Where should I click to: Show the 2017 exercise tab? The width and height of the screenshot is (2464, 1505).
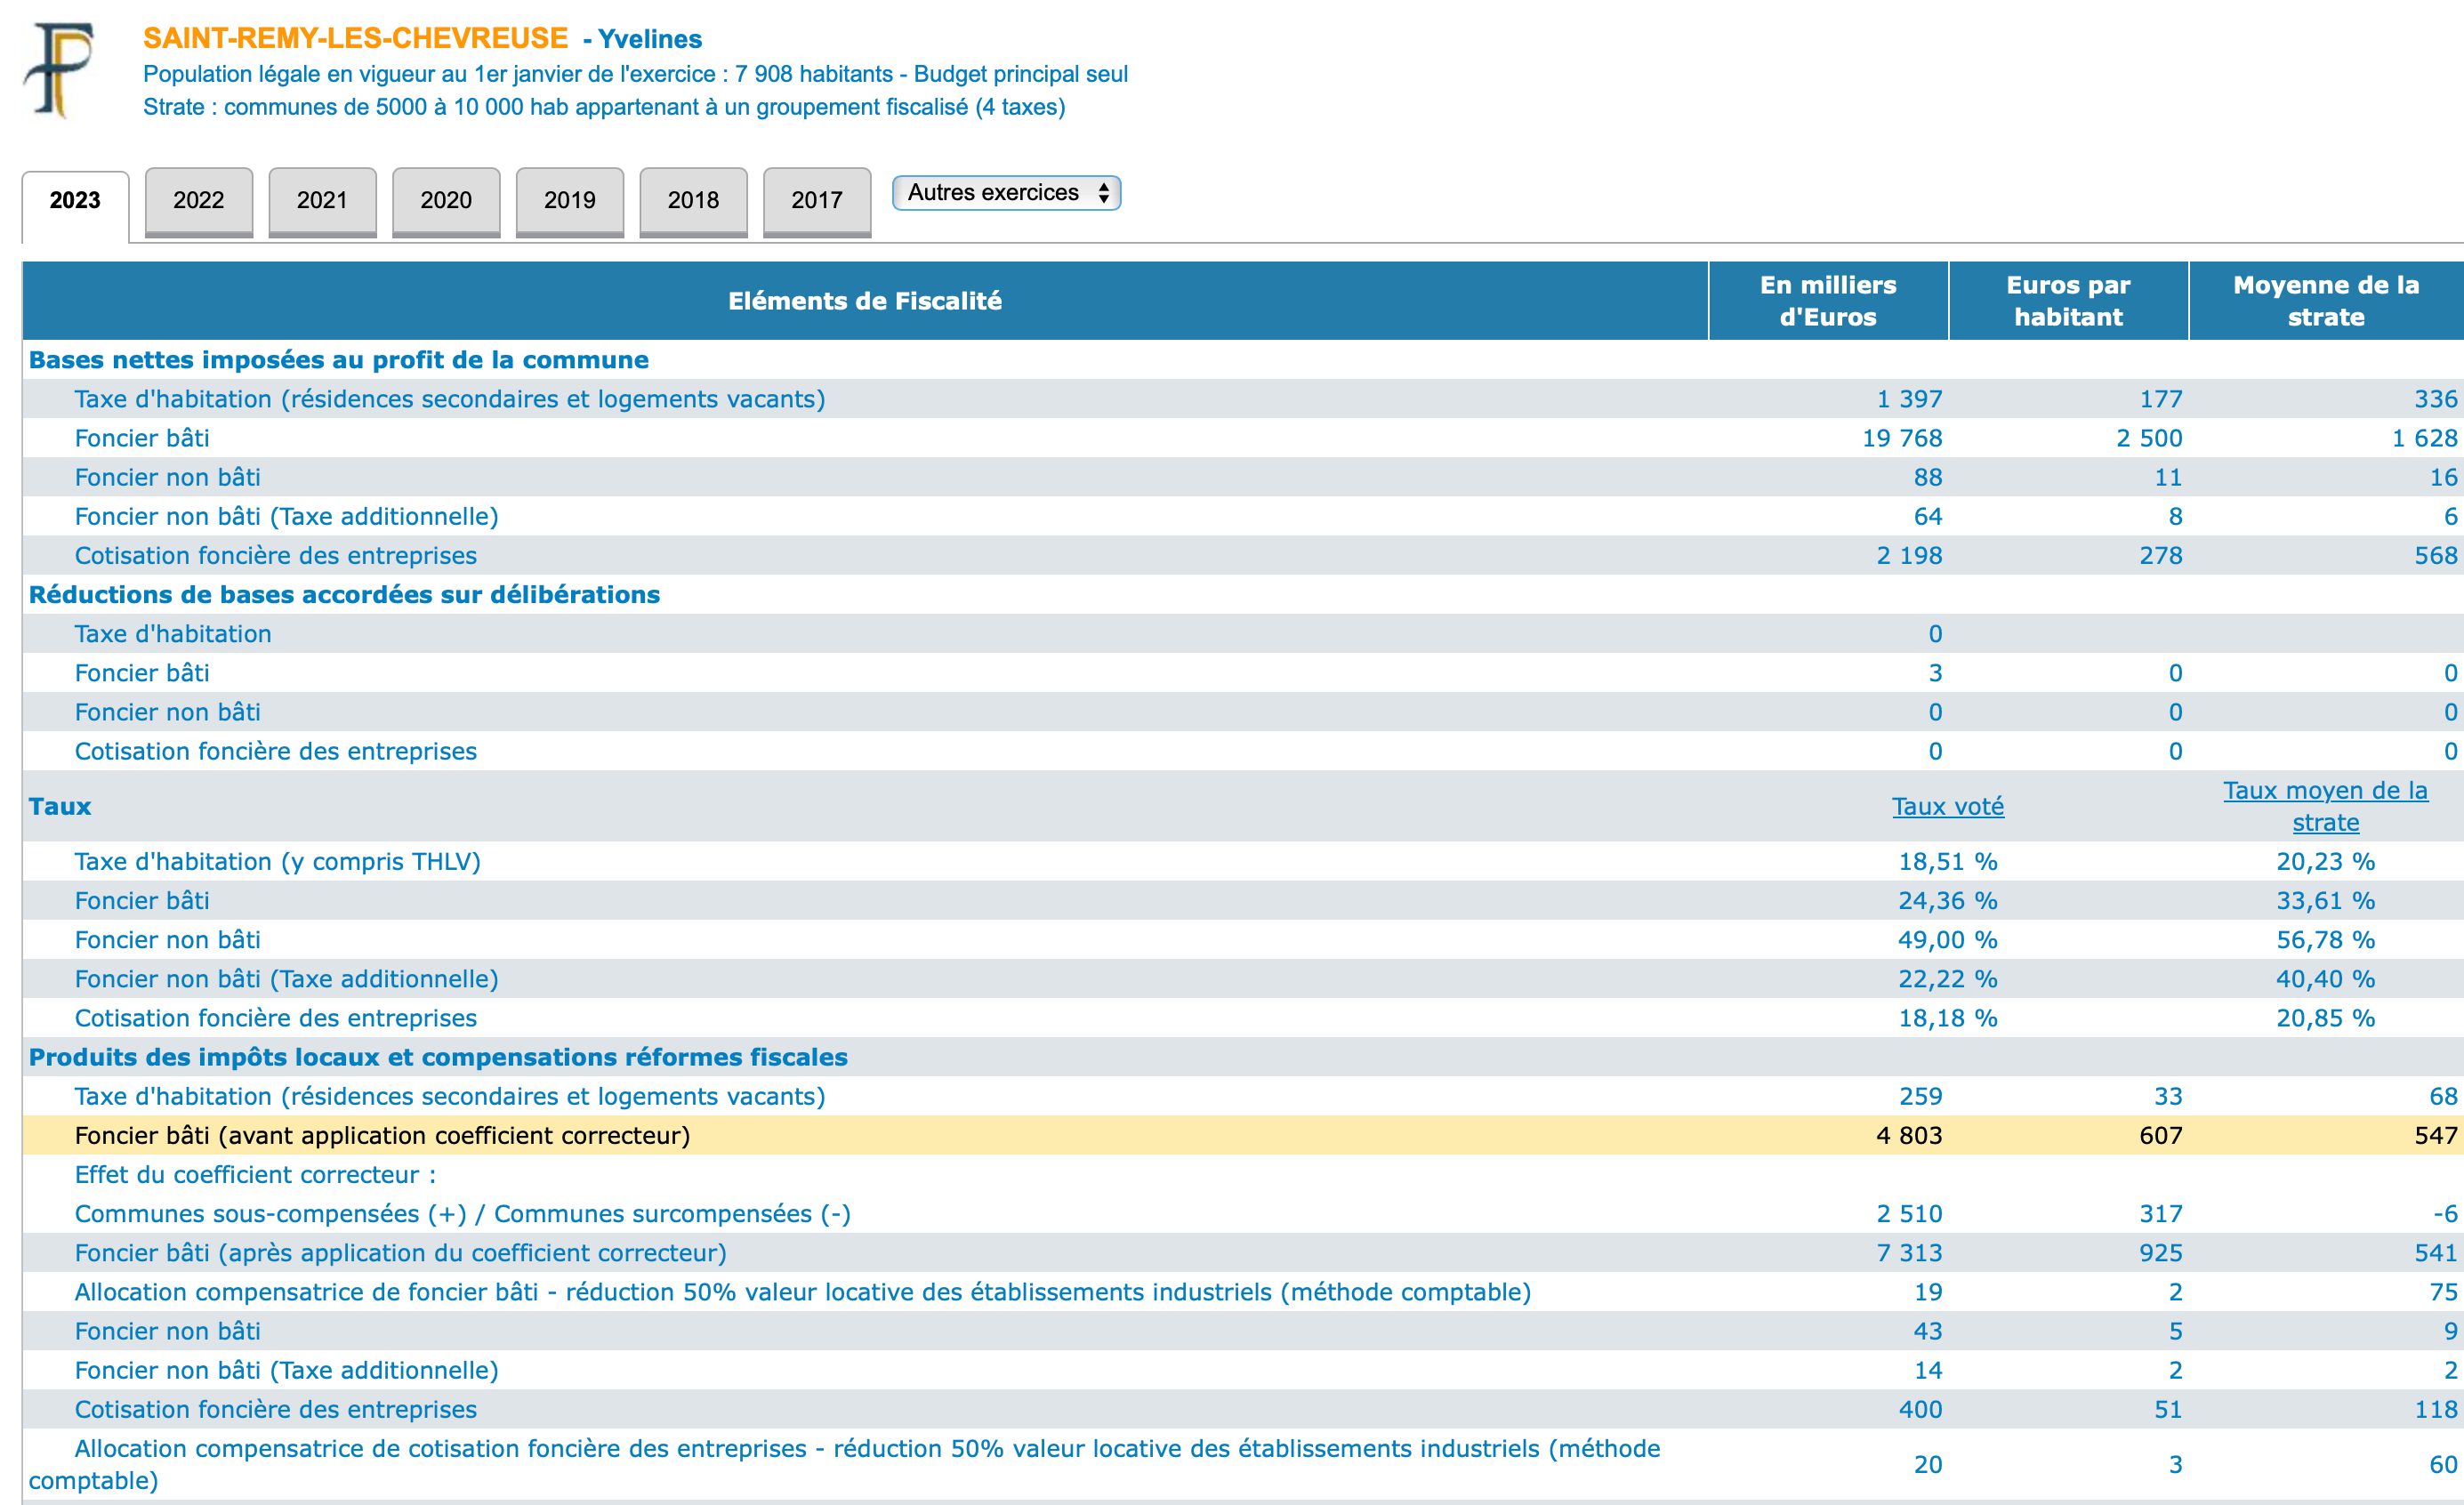pos(816,200)
